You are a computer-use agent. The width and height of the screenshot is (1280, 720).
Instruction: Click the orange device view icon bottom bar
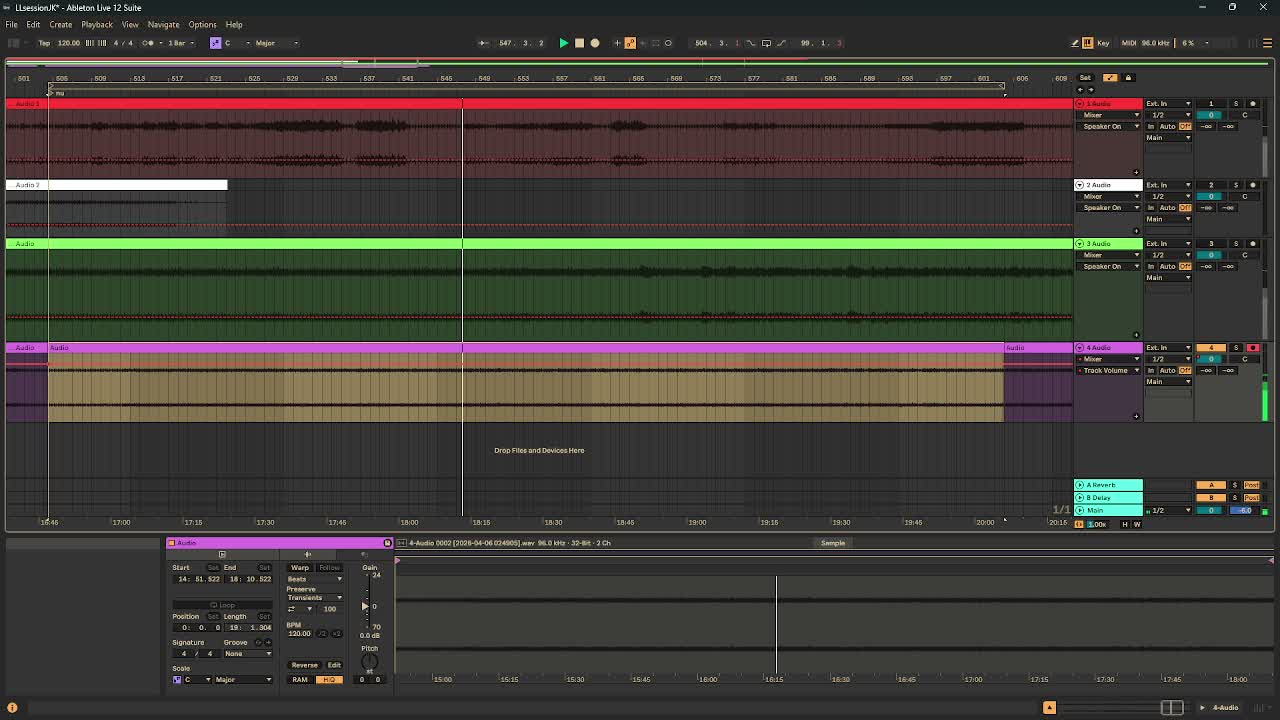click(1049, 708)
